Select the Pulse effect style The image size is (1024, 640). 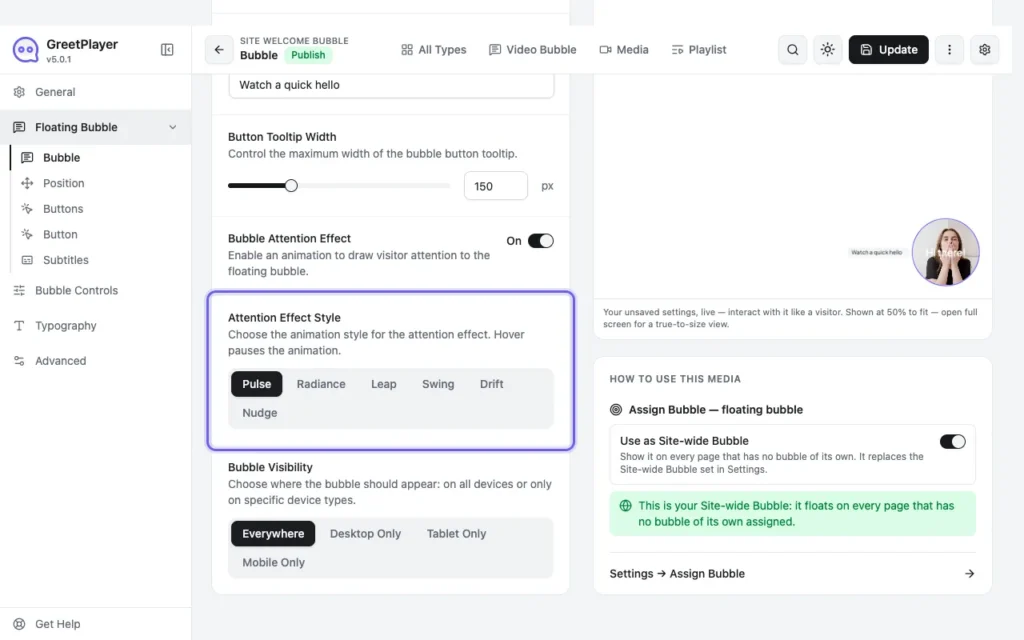click(257, 384)
